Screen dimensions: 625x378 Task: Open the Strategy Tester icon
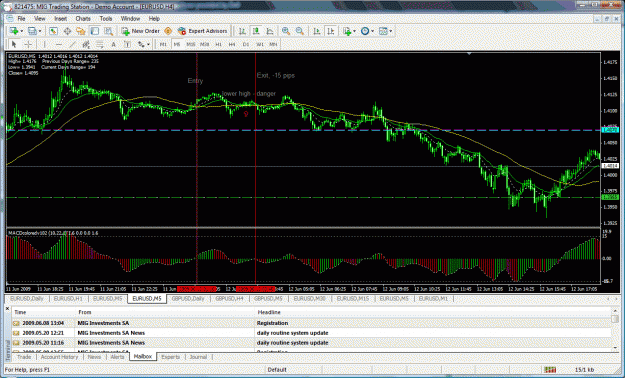(x=108, y=31)
